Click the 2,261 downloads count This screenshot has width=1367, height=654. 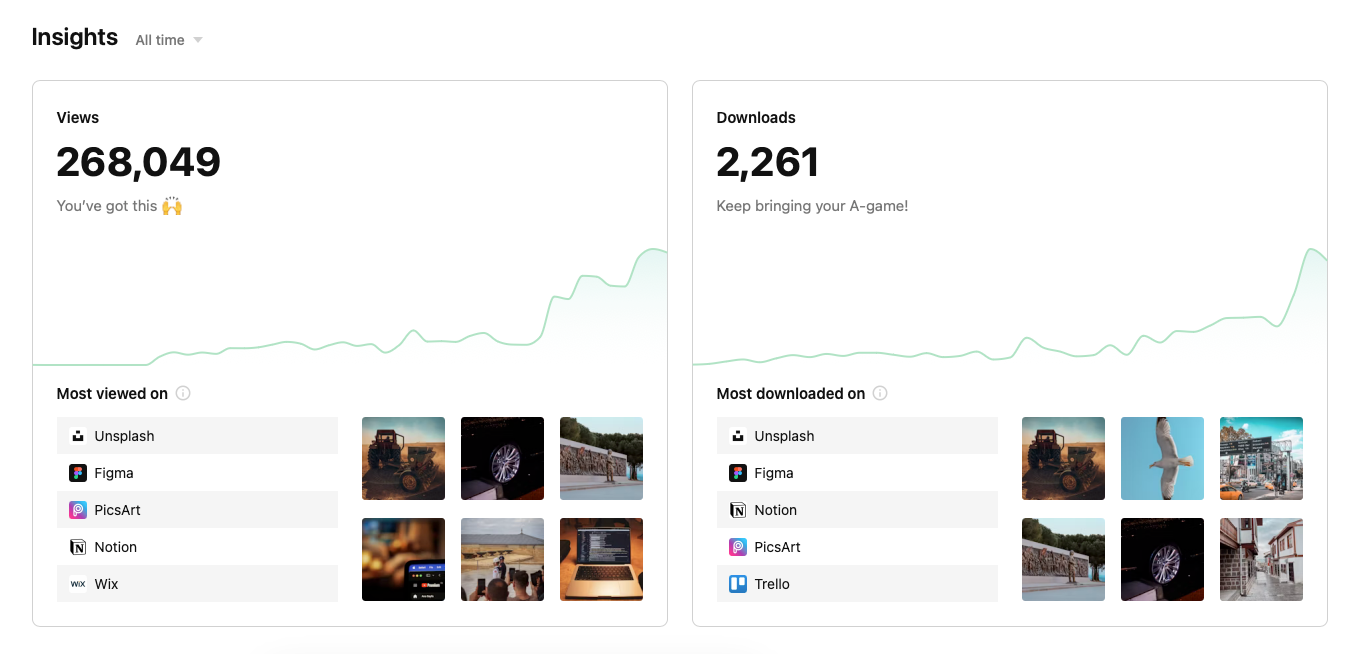(768, 162)
